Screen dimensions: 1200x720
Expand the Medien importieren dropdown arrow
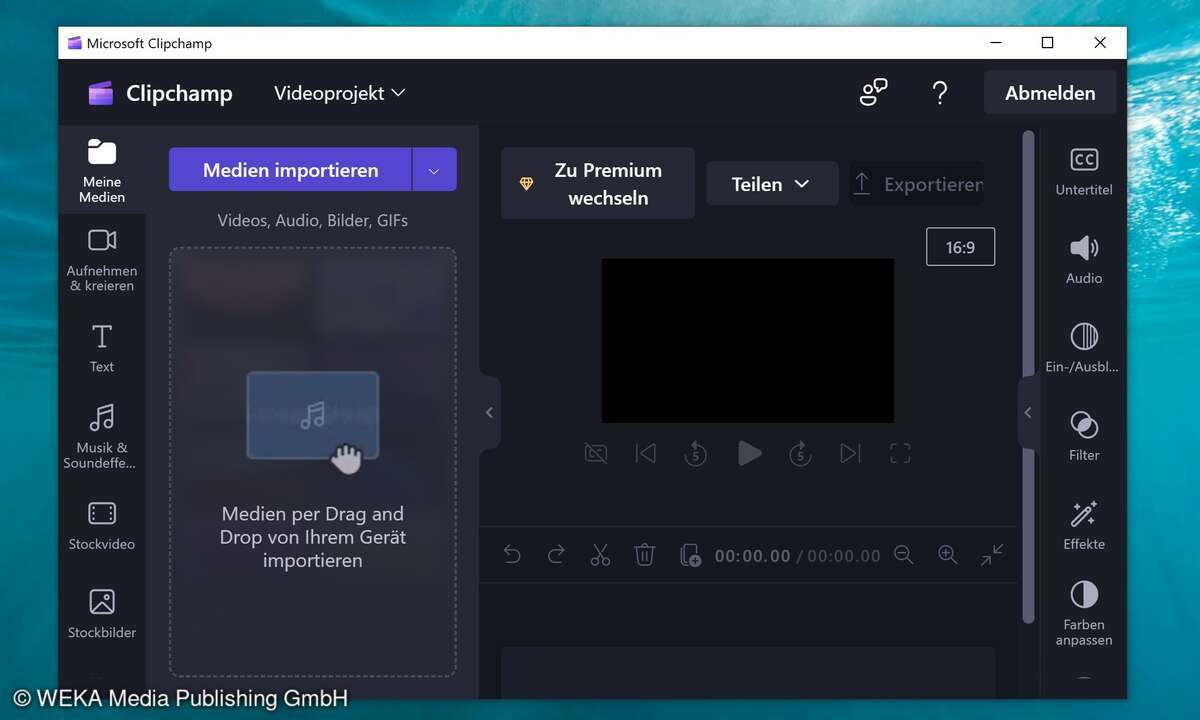point(434,170)
